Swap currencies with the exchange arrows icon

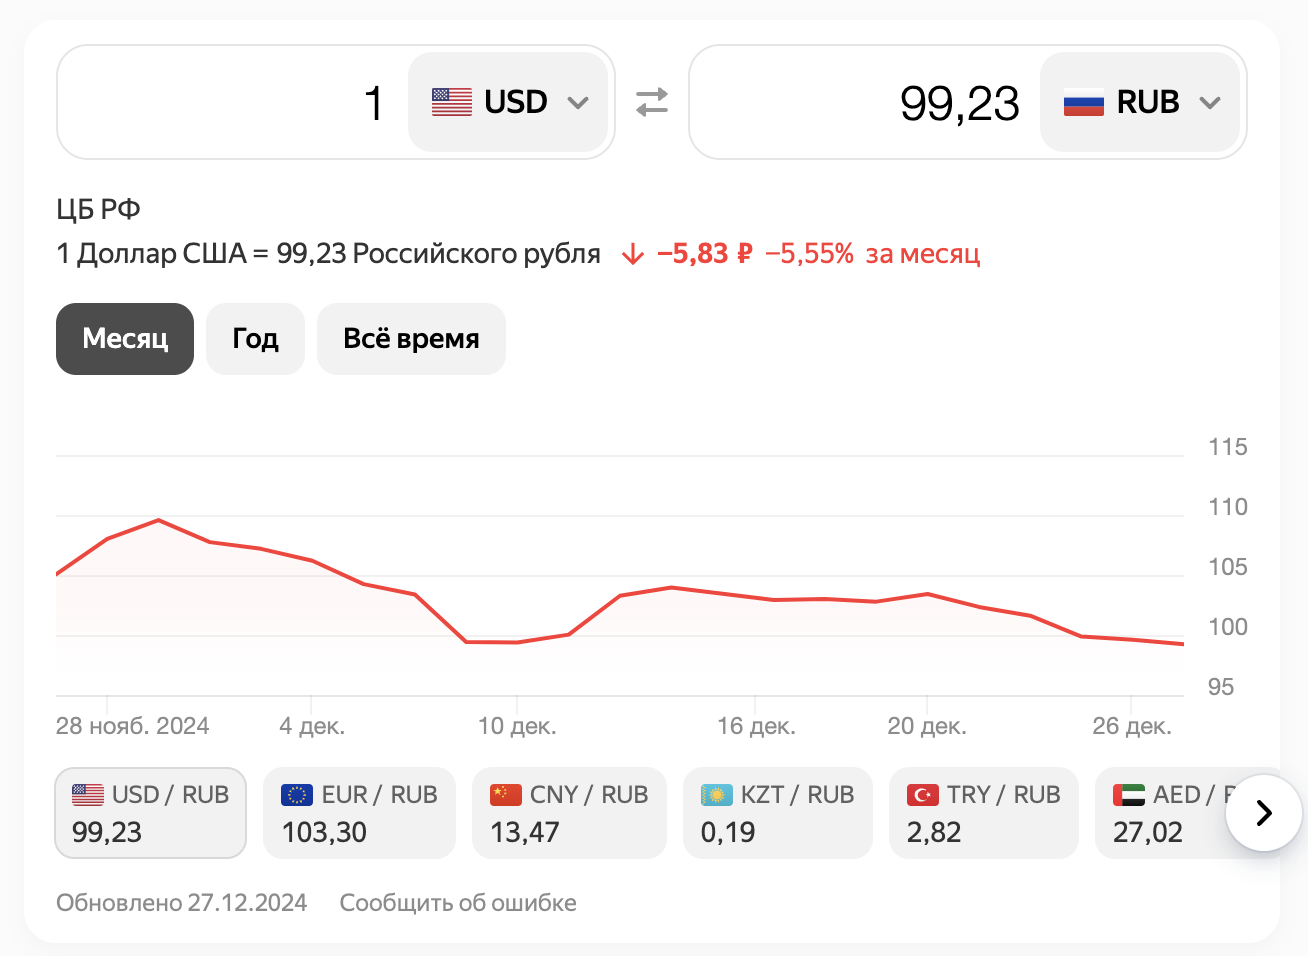point(652,102)
